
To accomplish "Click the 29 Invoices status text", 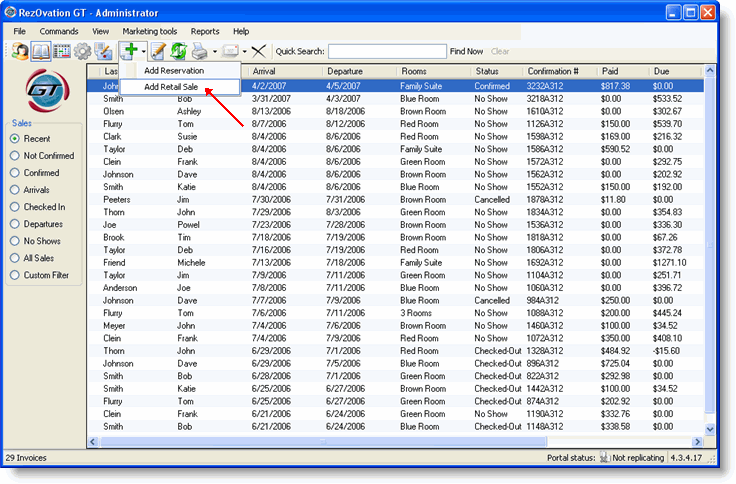I will (x=26, y=458).
